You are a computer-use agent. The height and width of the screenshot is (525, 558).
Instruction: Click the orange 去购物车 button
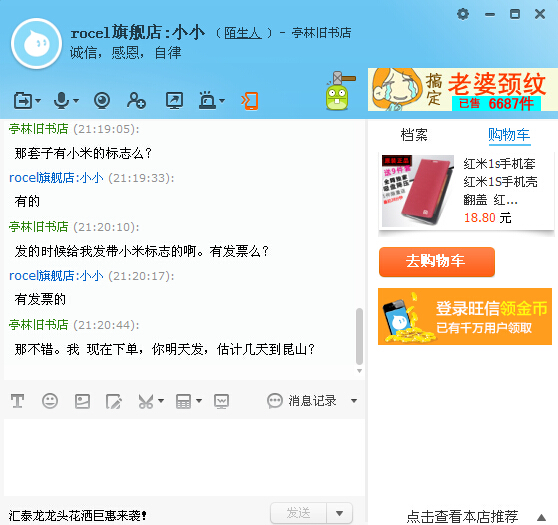tap(437, 262)
